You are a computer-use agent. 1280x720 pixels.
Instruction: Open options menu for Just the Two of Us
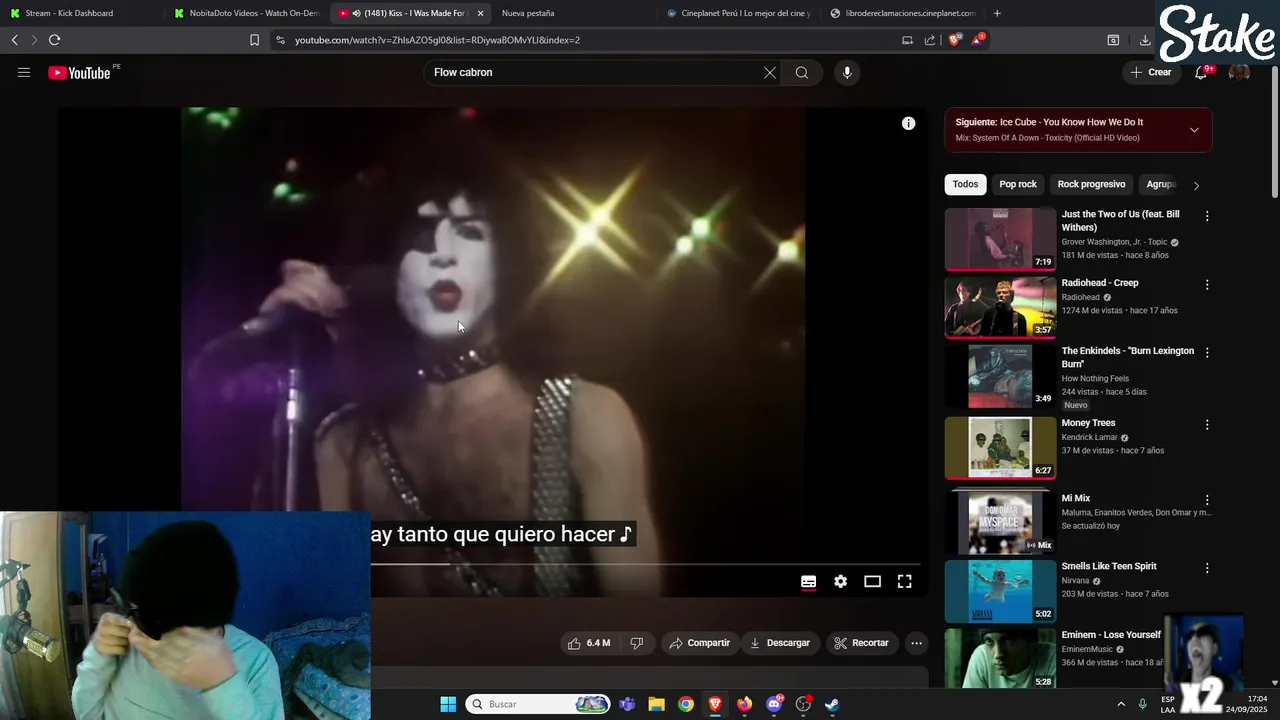(1207, 215)
